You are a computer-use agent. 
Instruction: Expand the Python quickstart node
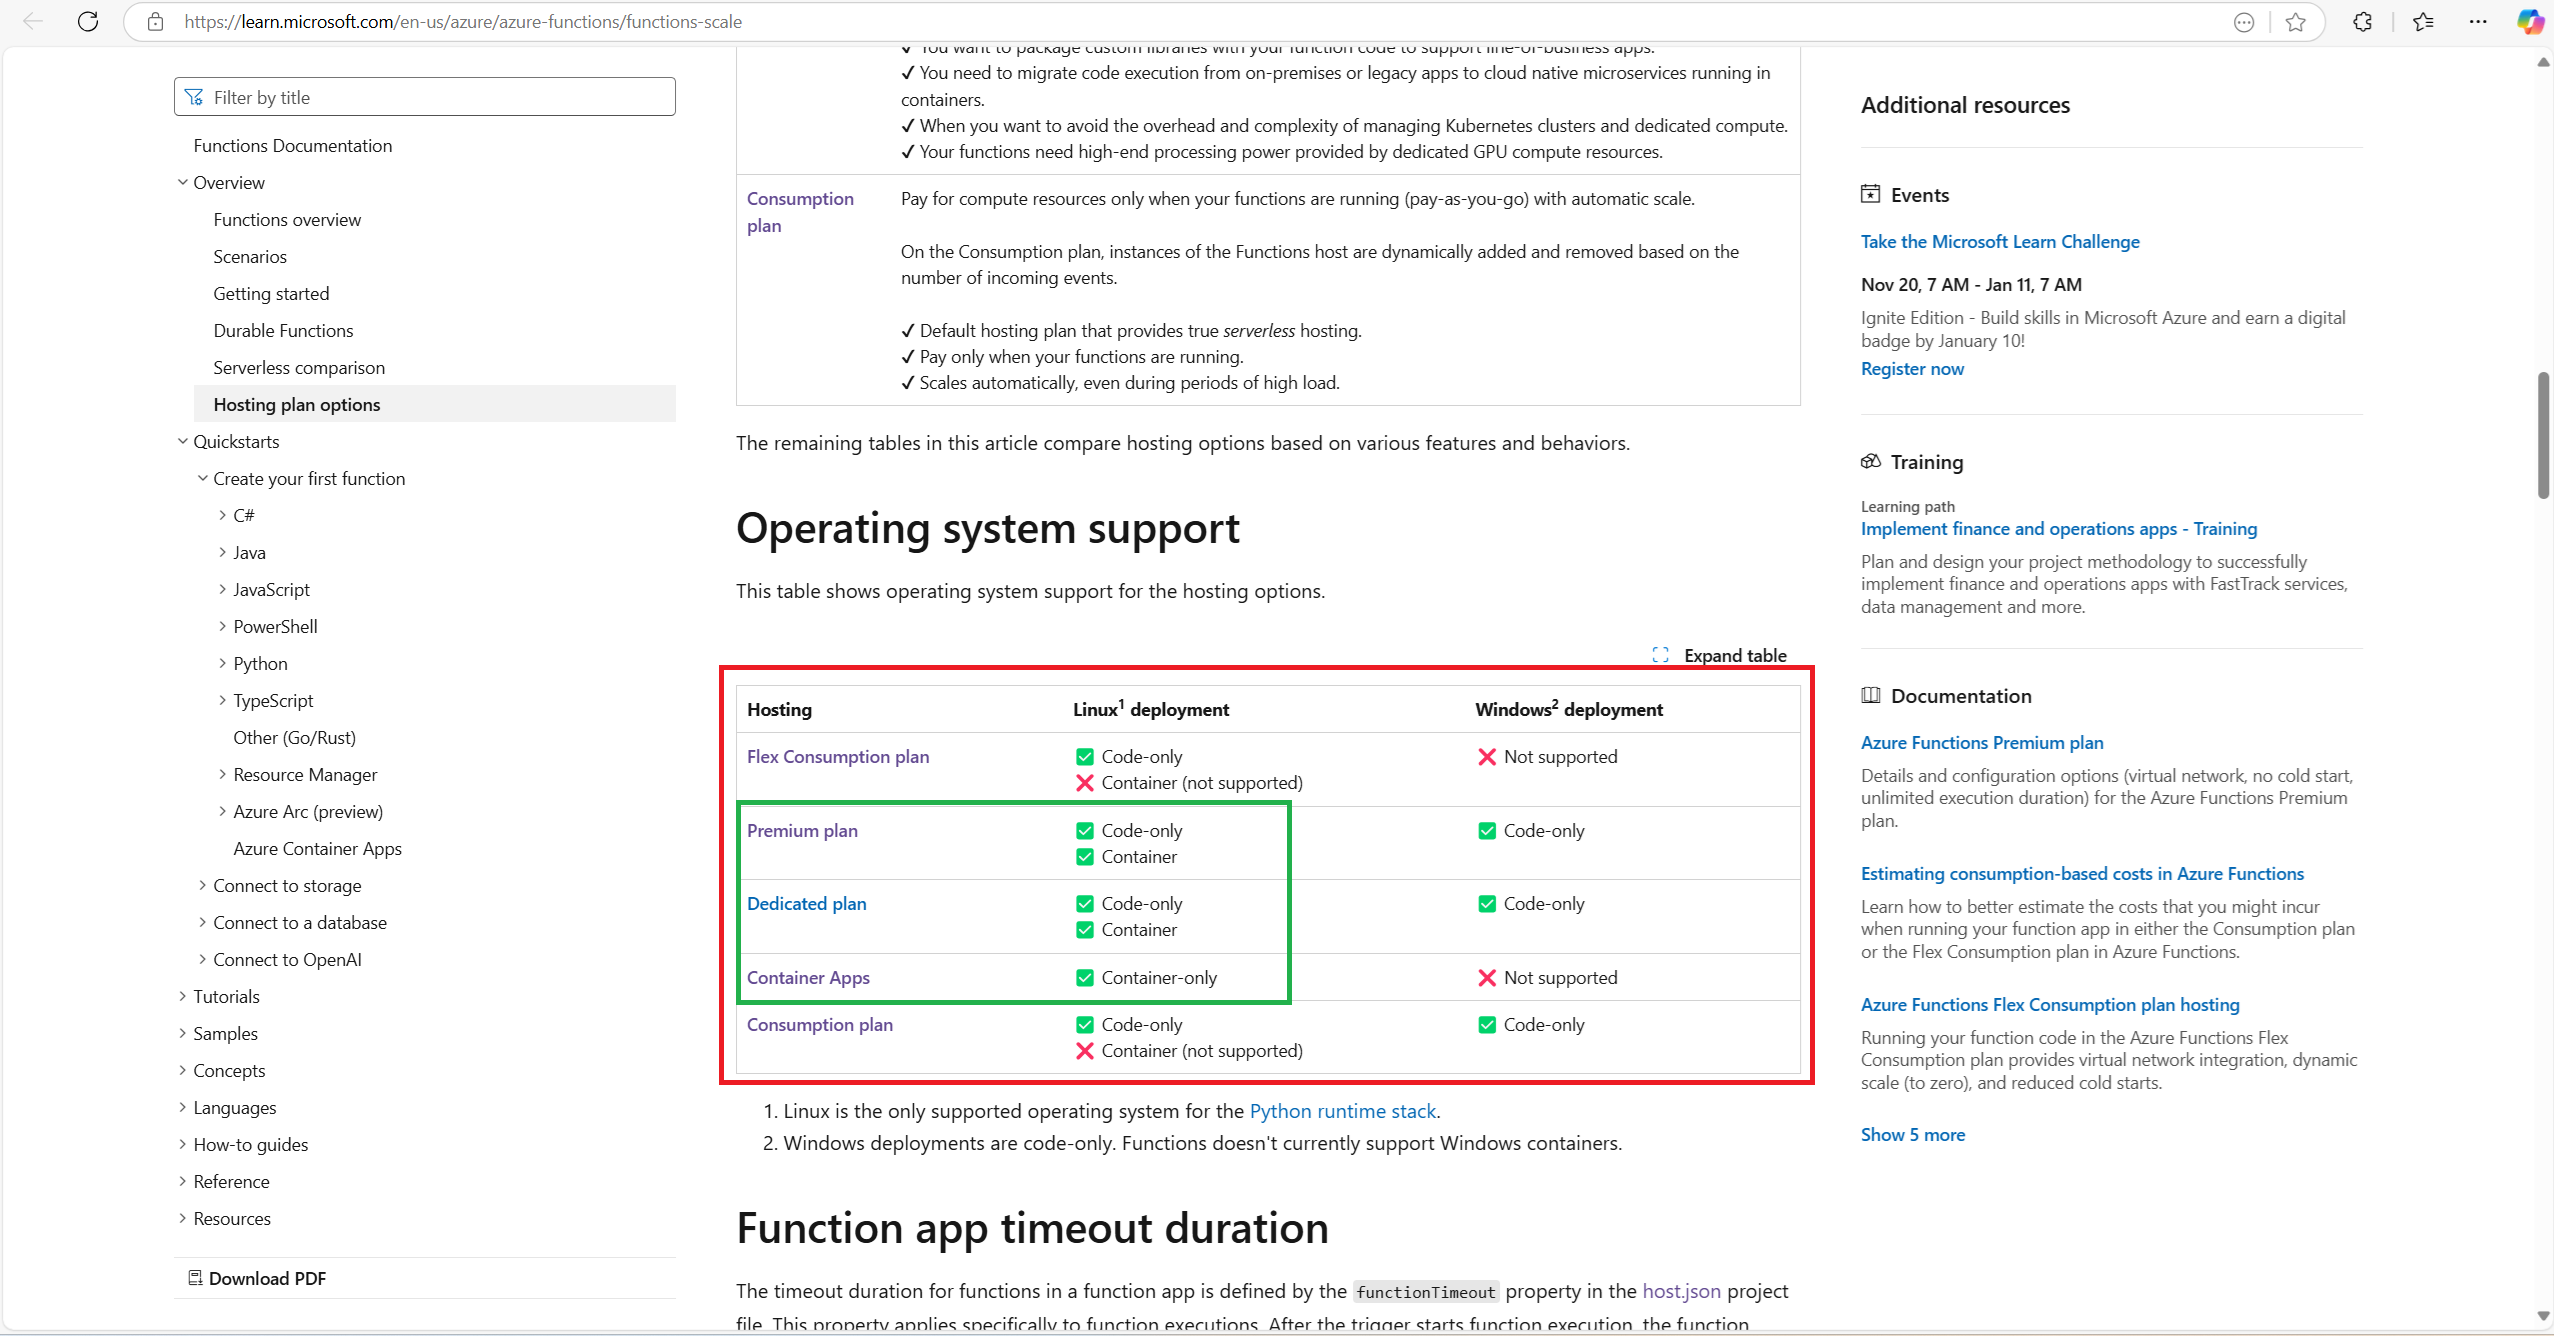click(x=222, y=663)
